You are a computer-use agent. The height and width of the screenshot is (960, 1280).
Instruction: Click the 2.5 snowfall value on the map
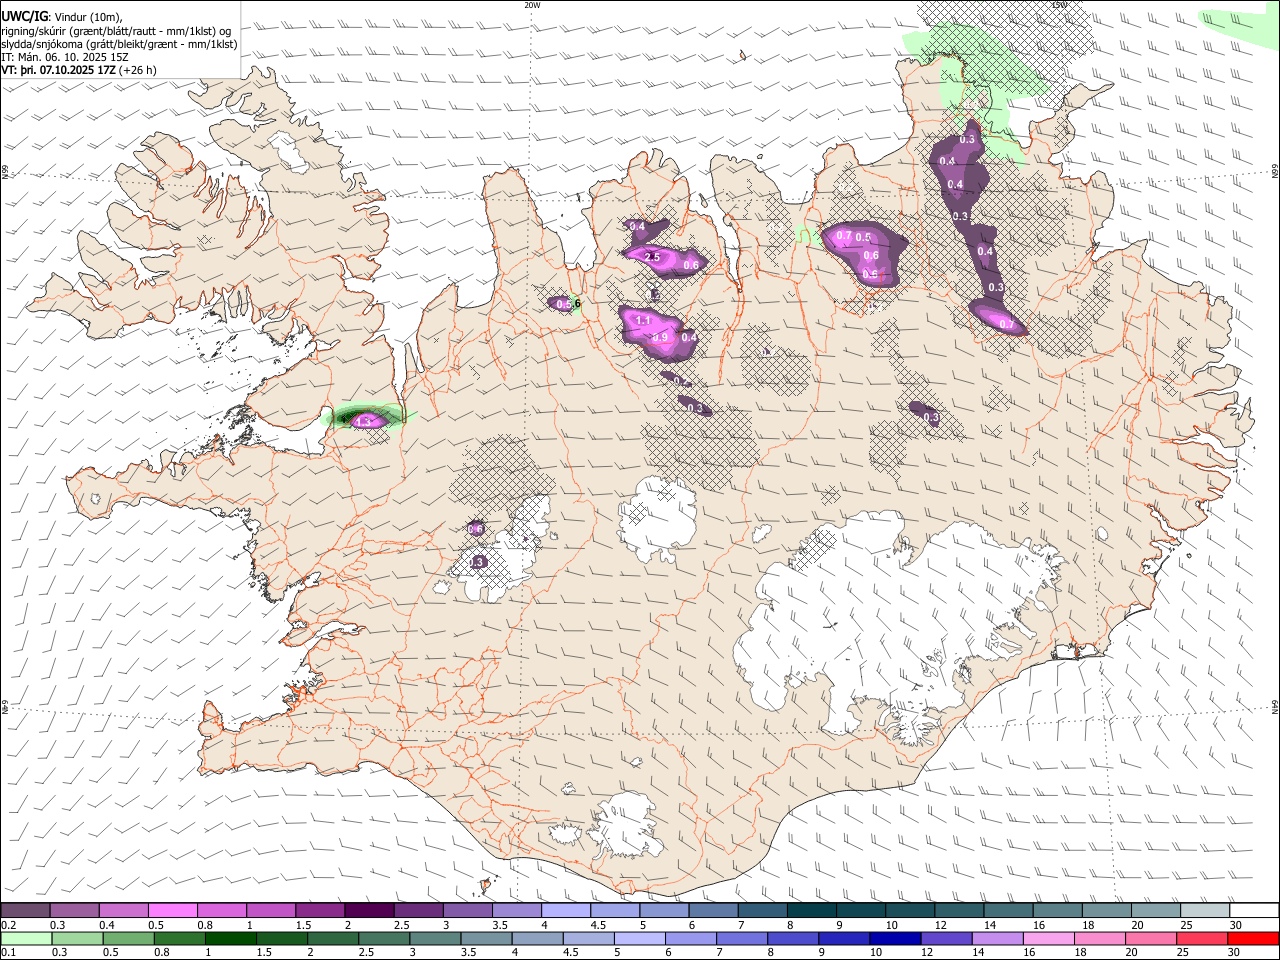652,257
